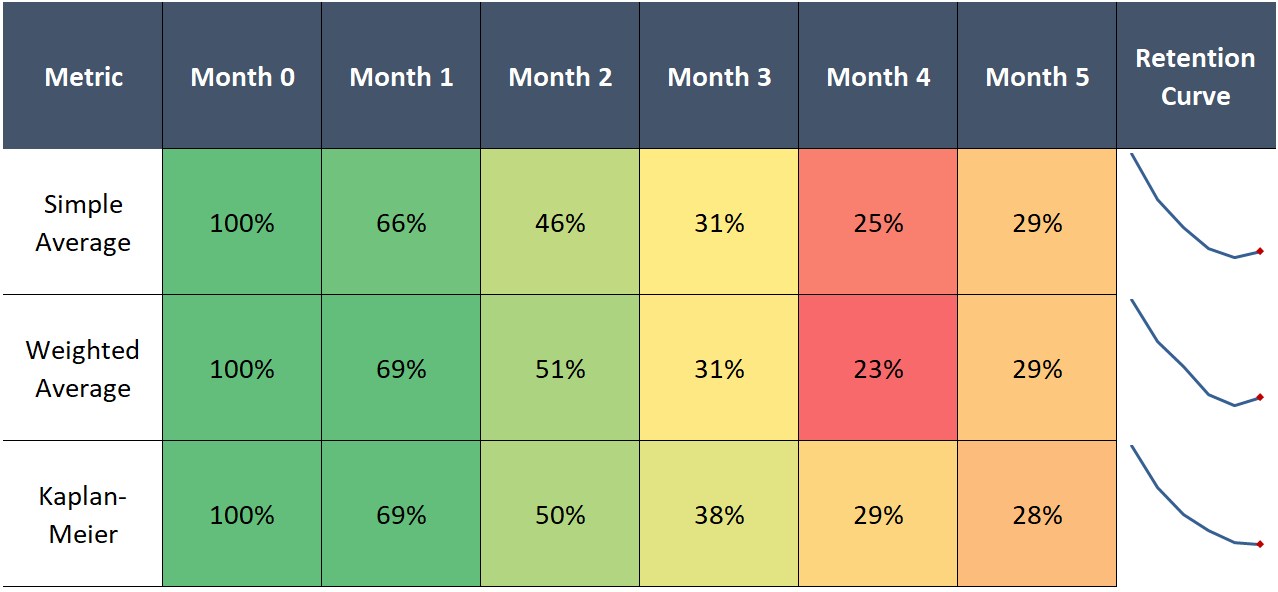The height and width of the screenshot is (592, 1278).
Task: Click the Simple Average sparkline chart
Action: point(1196,223)
